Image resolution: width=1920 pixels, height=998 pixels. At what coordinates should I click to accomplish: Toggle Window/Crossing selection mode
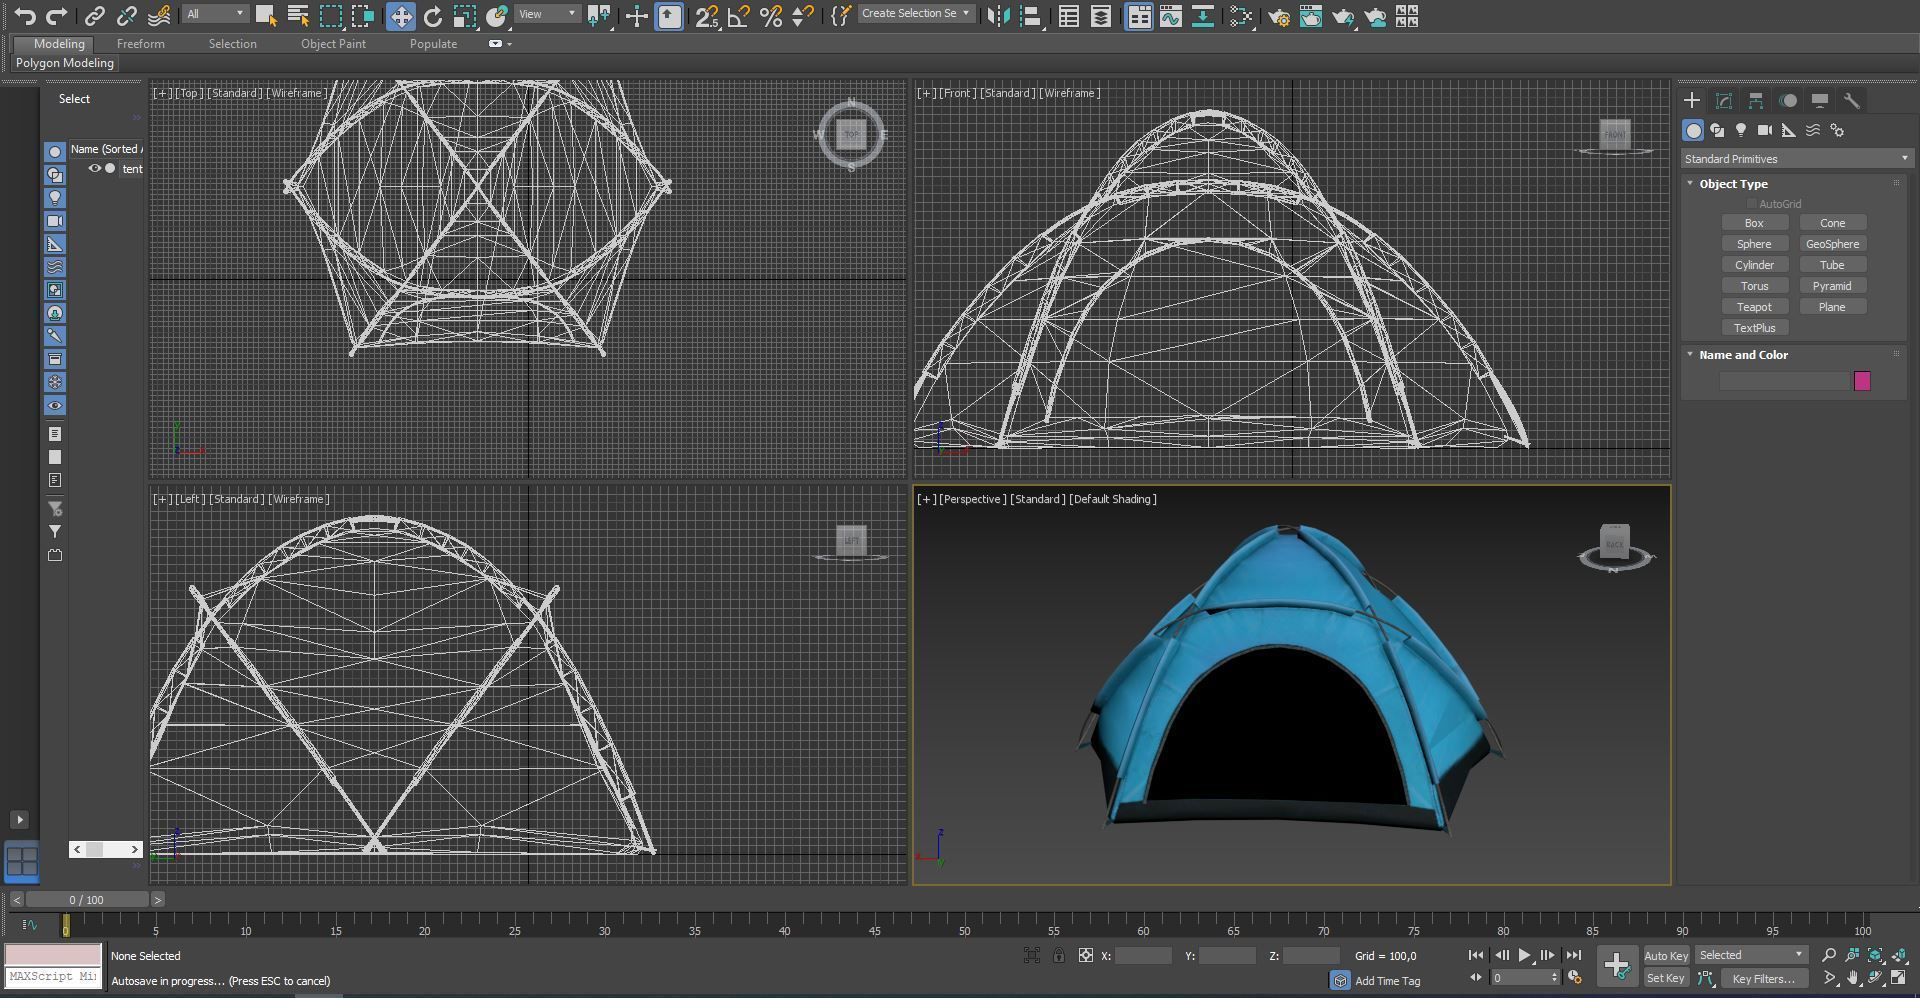363,16
